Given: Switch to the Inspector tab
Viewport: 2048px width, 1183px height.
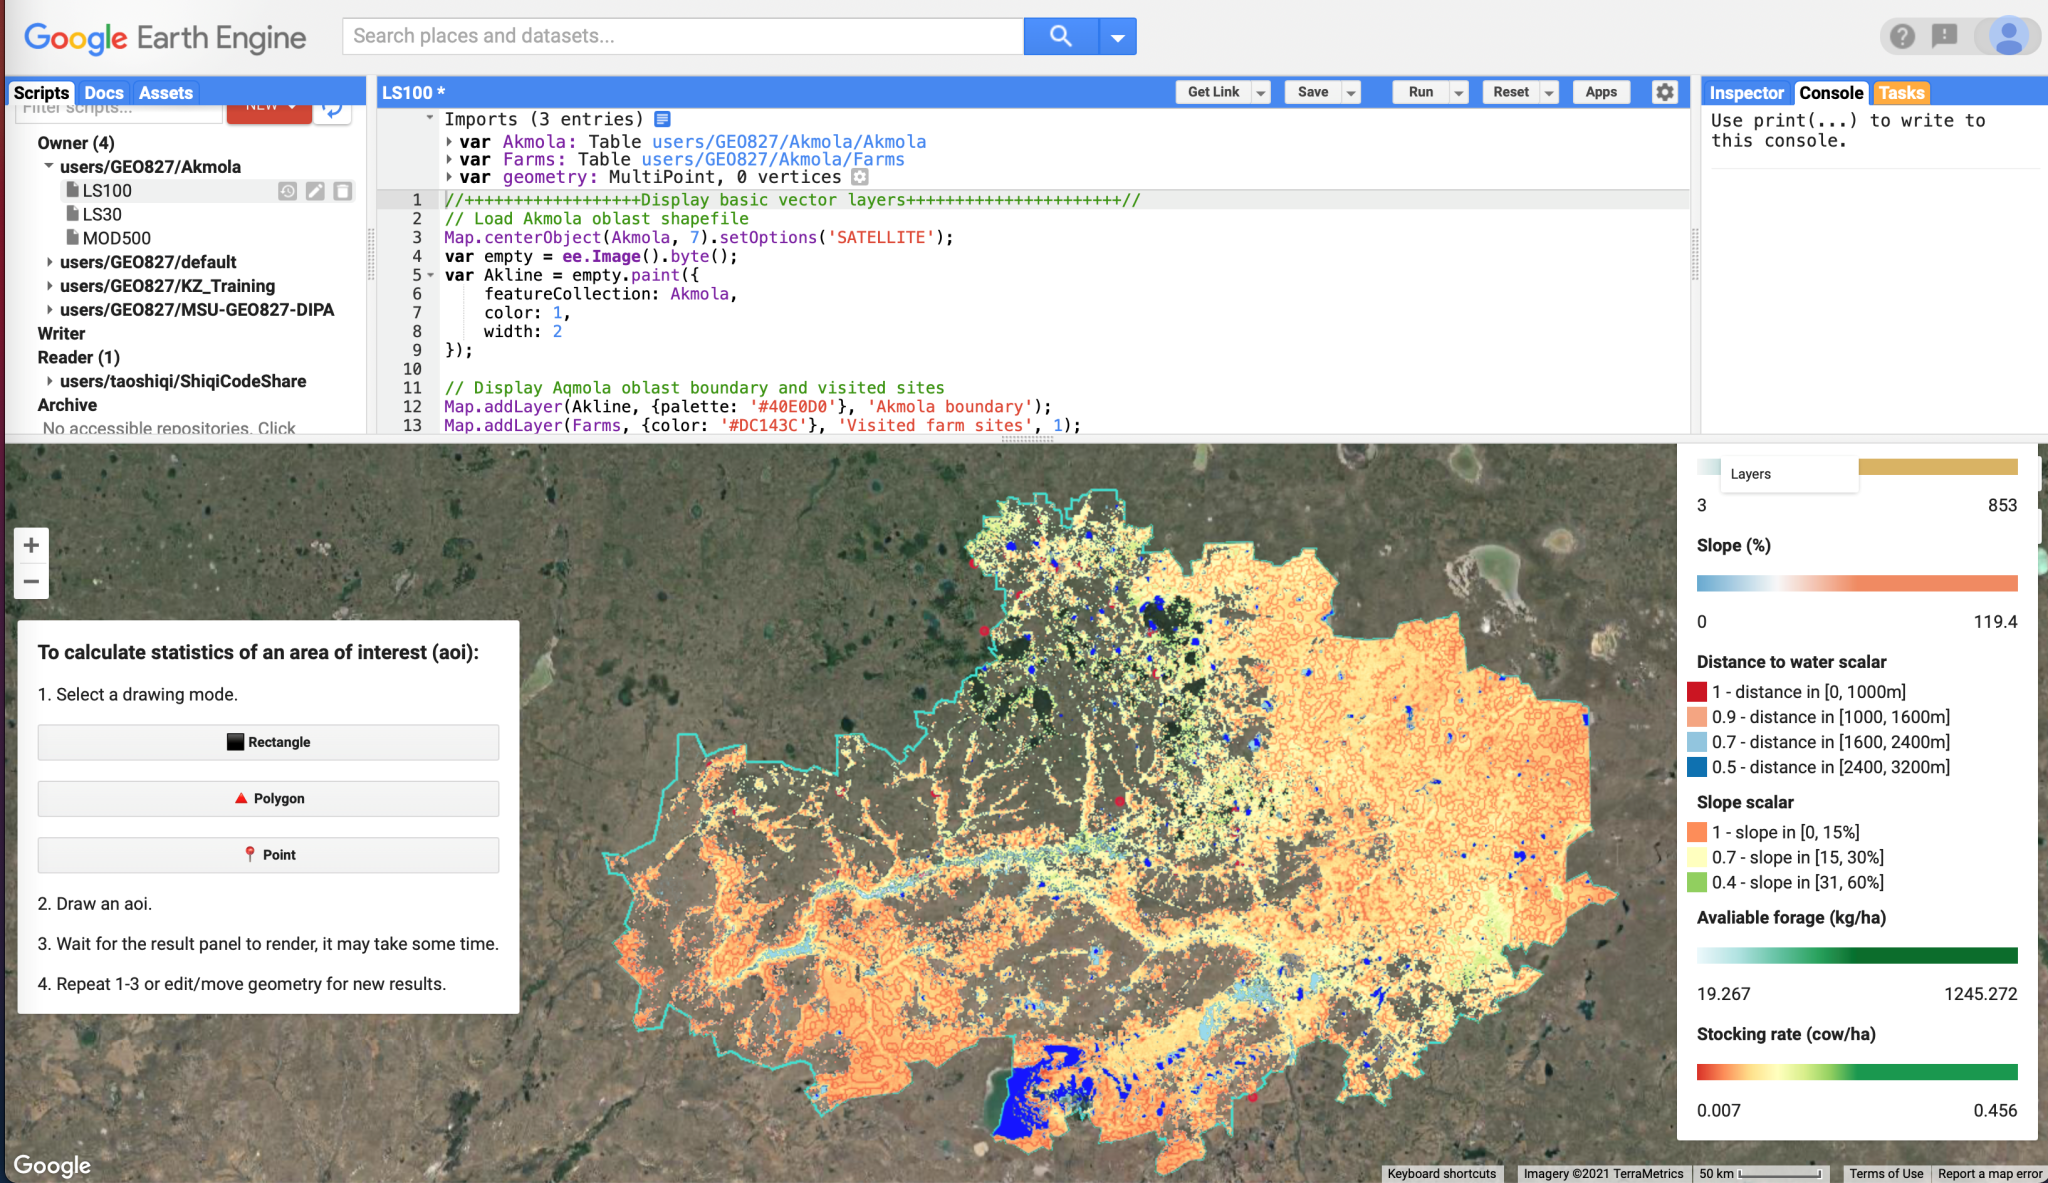Looking at the screenshot, I should coord(1746,92).
